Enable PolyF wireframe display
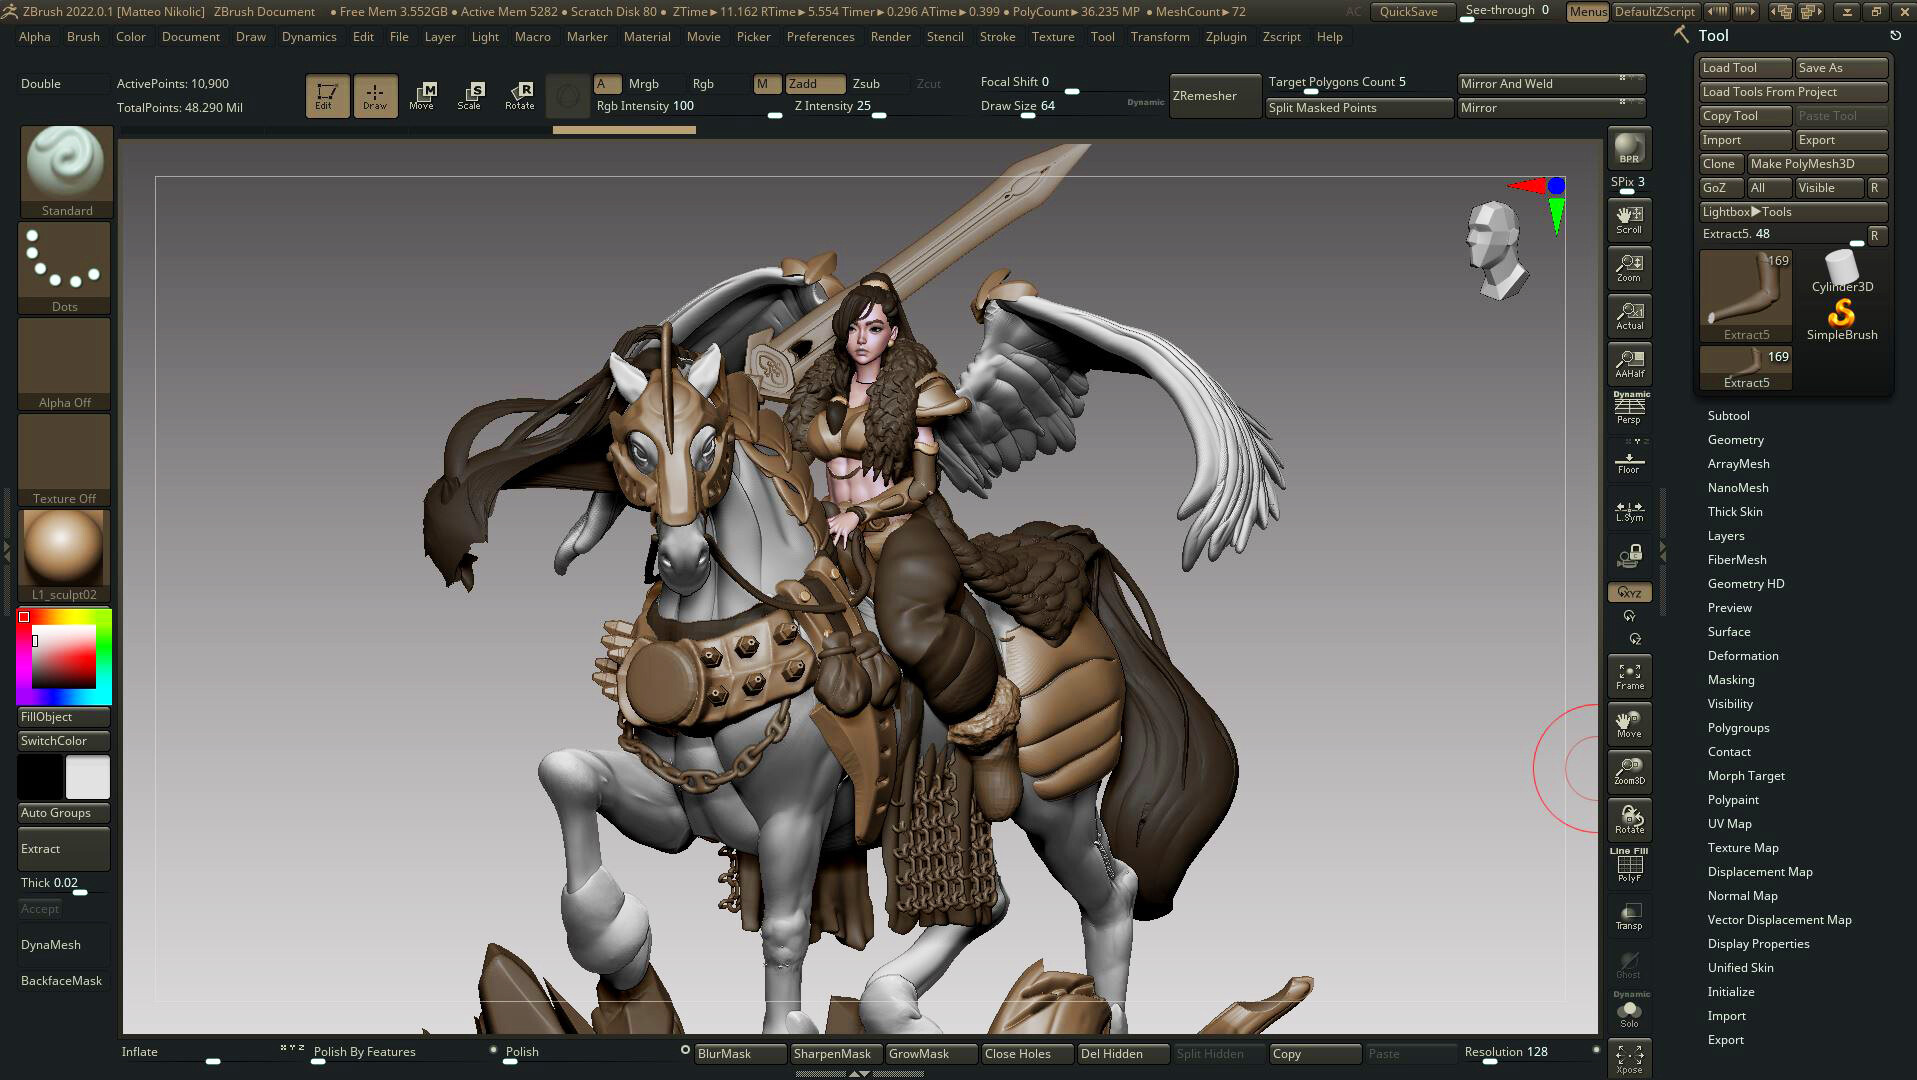The width and height of the screenshot is (1917, 1080). tap(1629, 866)
